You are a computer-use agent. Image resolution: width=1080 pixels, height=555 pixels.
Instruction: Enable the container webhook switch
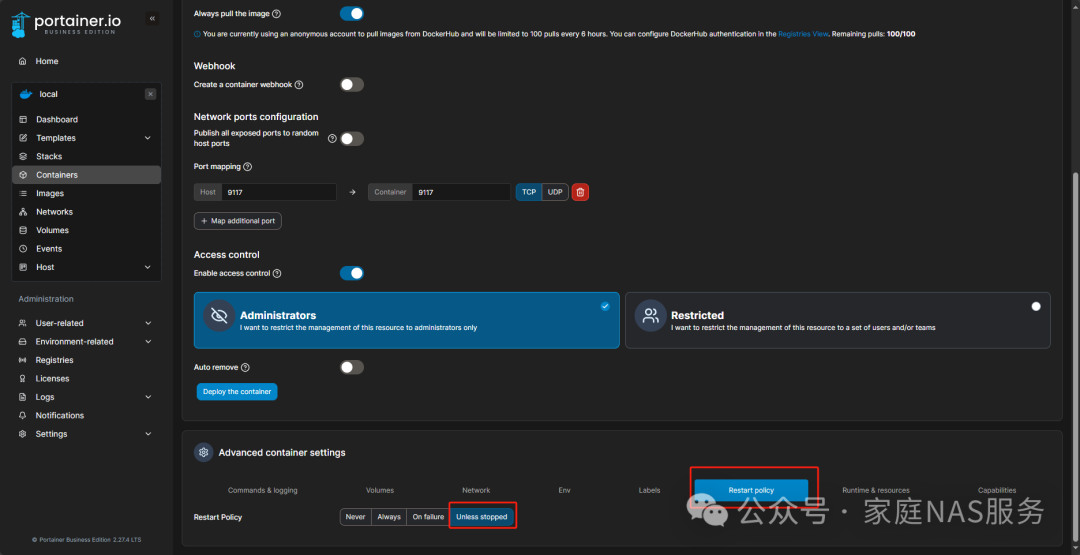(x=352, y=85)
